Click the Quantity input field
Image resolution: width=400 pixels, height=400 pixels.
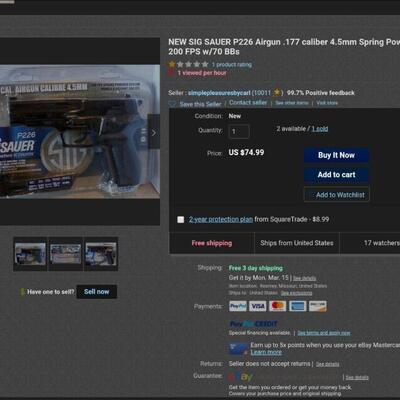[x=239, y=131]
